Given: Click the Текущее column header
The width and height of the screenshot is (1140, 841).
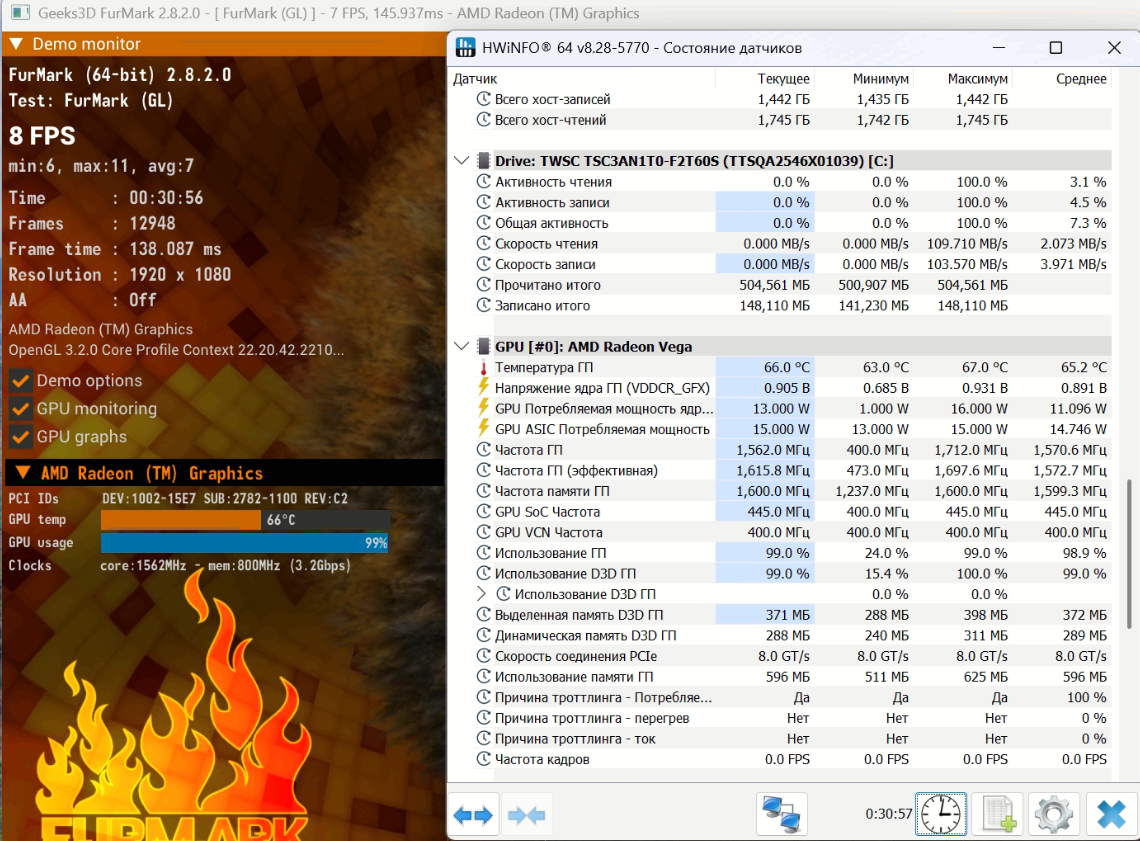Looking at the screenshot, I should (783, 79).
